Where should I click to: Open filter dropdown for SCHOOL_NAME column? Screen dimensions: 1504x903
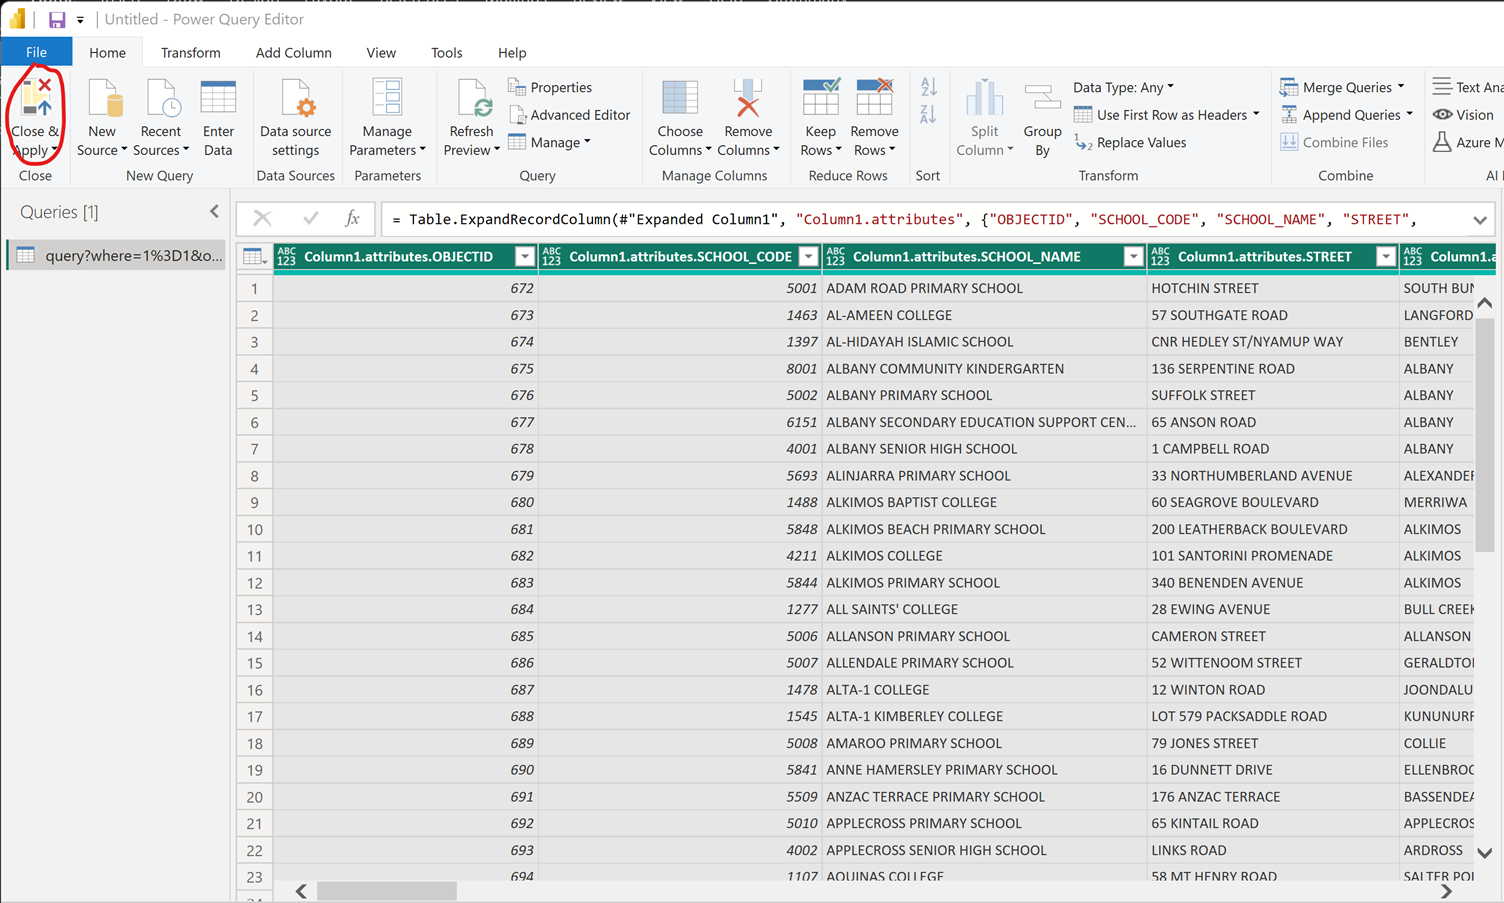1133,257
